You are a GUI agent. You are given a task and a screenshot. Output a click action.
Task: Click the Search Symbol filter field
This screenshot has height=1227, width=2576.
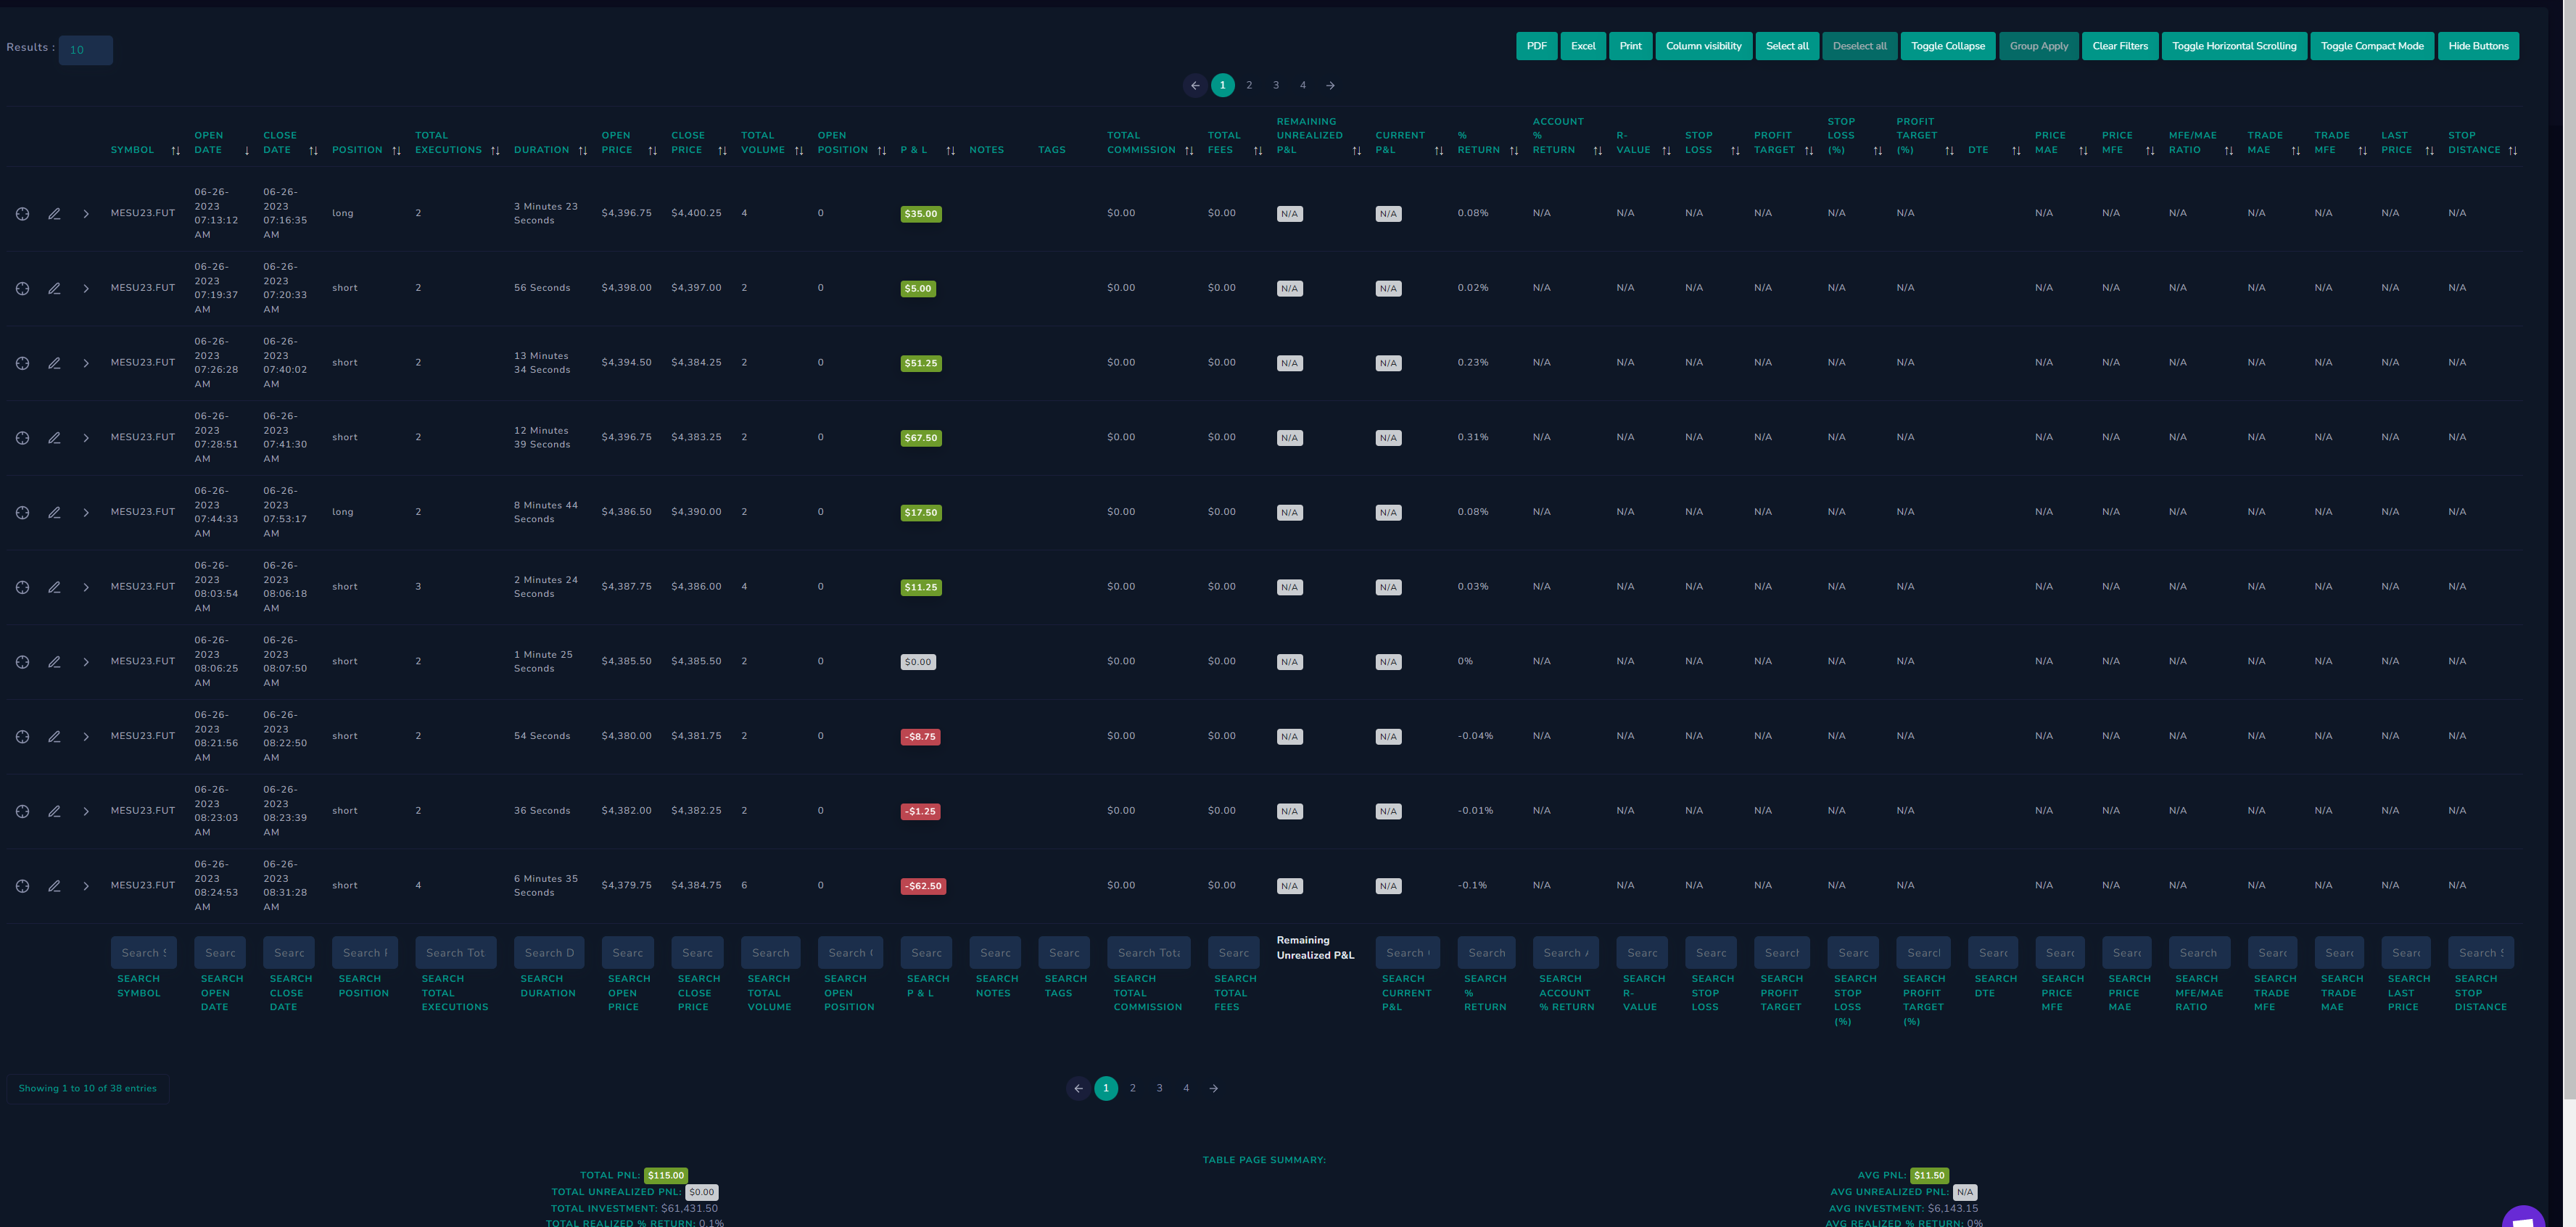(144, 953)
